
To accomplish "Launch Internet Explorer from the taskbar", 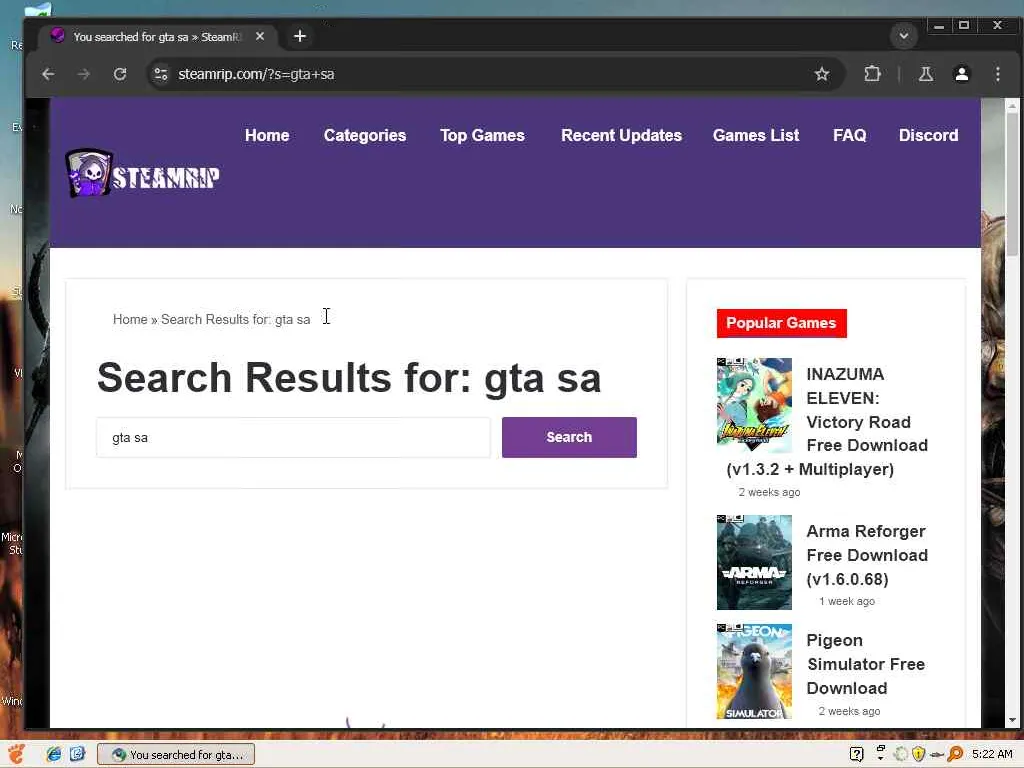I will click(54, 754).
